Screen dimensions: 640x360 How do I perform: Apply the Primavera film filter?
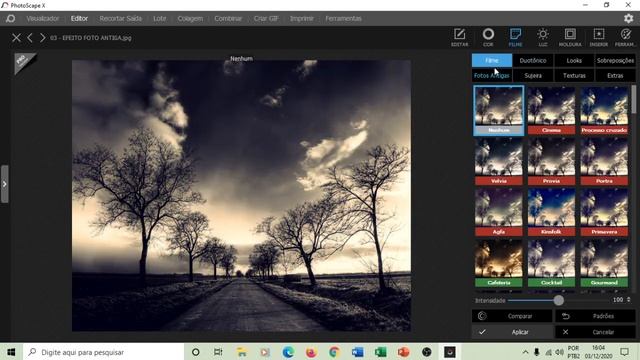604,212
